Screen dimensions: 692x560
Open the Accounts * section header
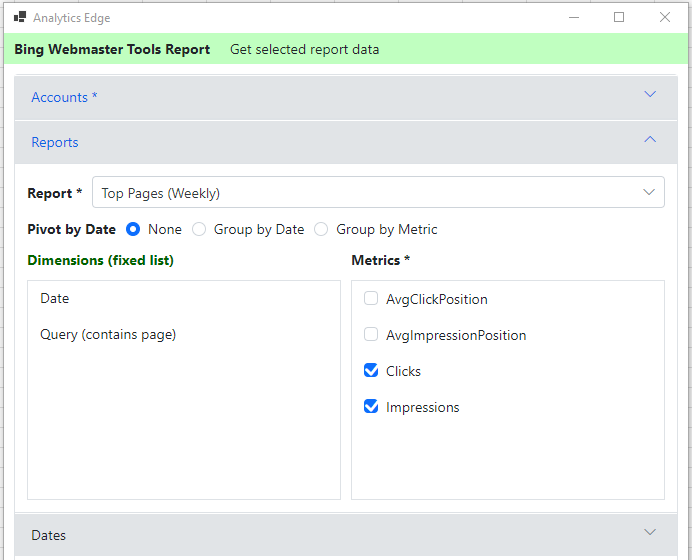[346, 98]
